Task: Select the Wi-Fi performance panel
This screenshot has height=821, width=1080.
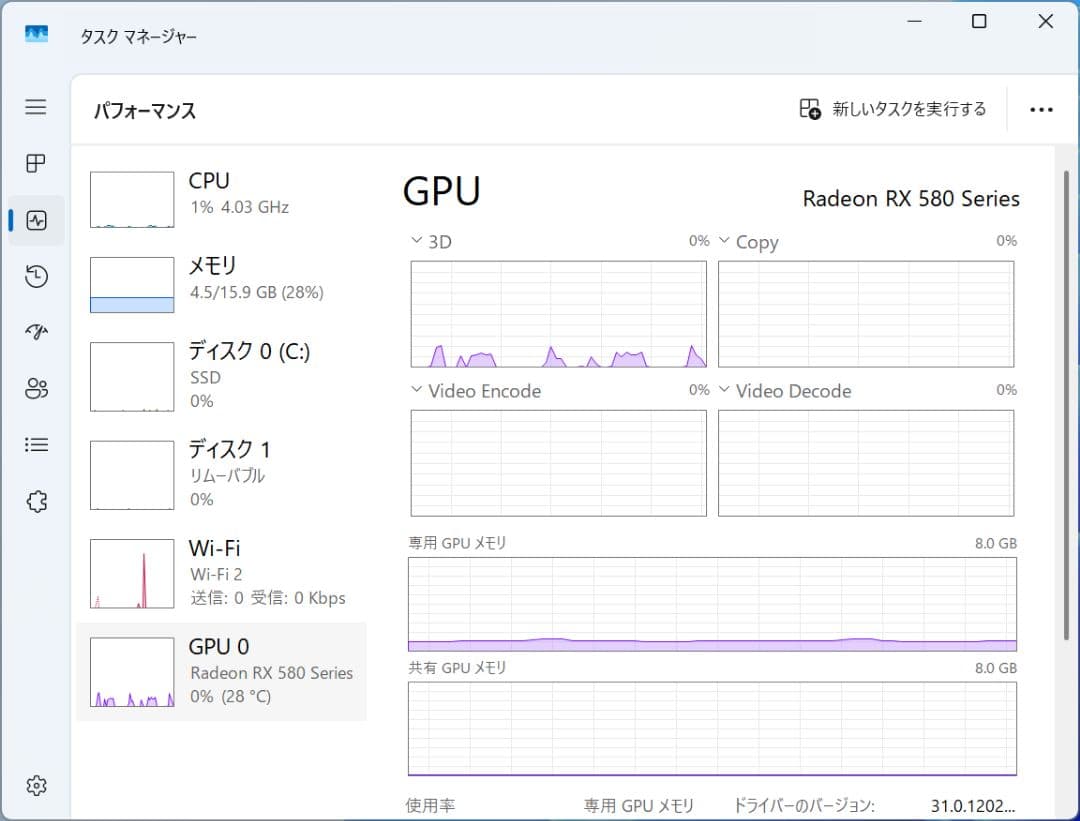Action: [220, 572]
